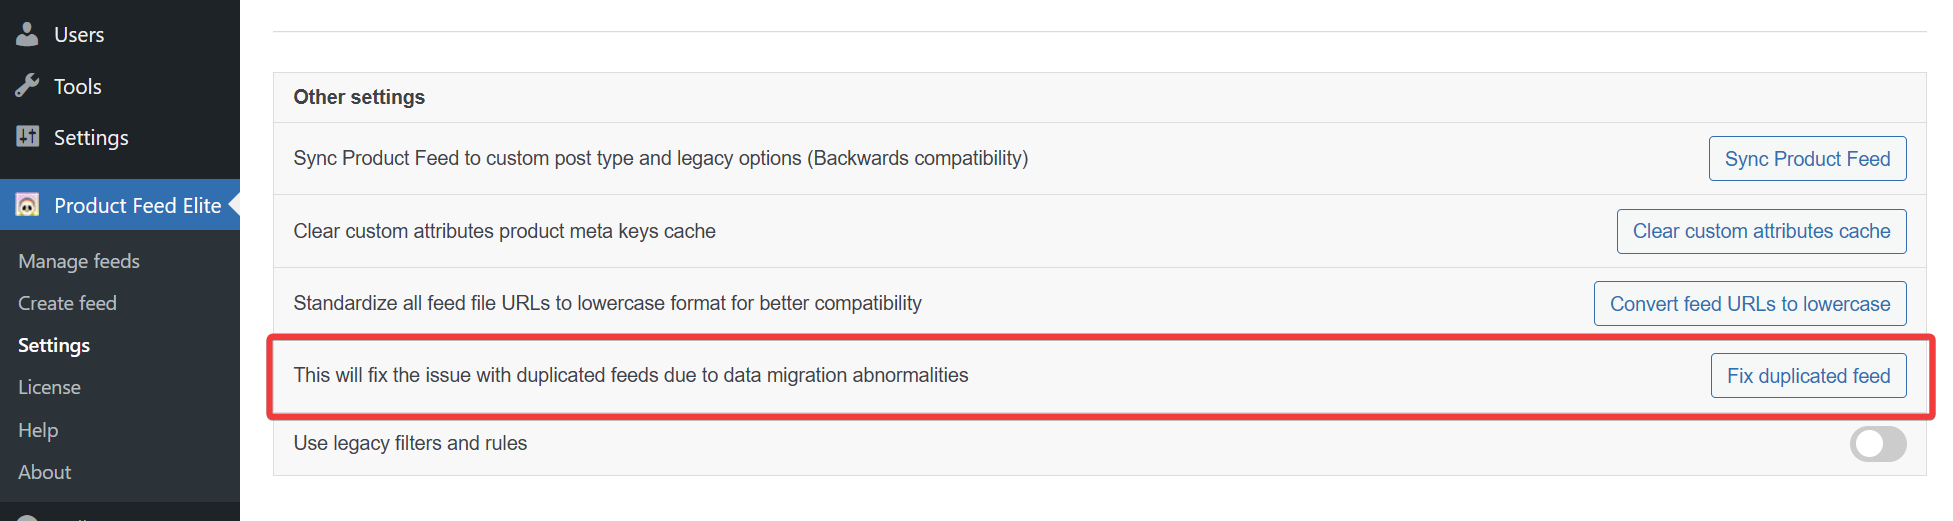Enable the legacy filters and rules toggle
Screen dimensions: 1953x521
coord(1877,444)
